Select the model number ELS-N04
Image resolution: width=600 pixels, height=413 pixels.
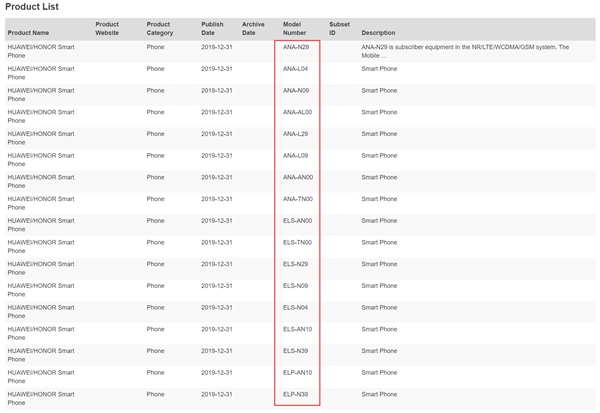pos(295,307)
